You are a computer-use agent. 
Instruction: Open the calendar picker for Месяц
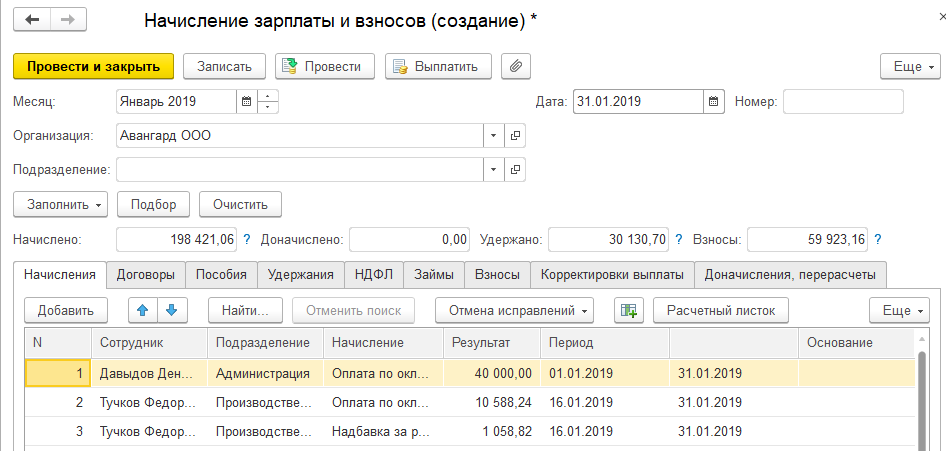pyautogui.click(x=245, y=102)
